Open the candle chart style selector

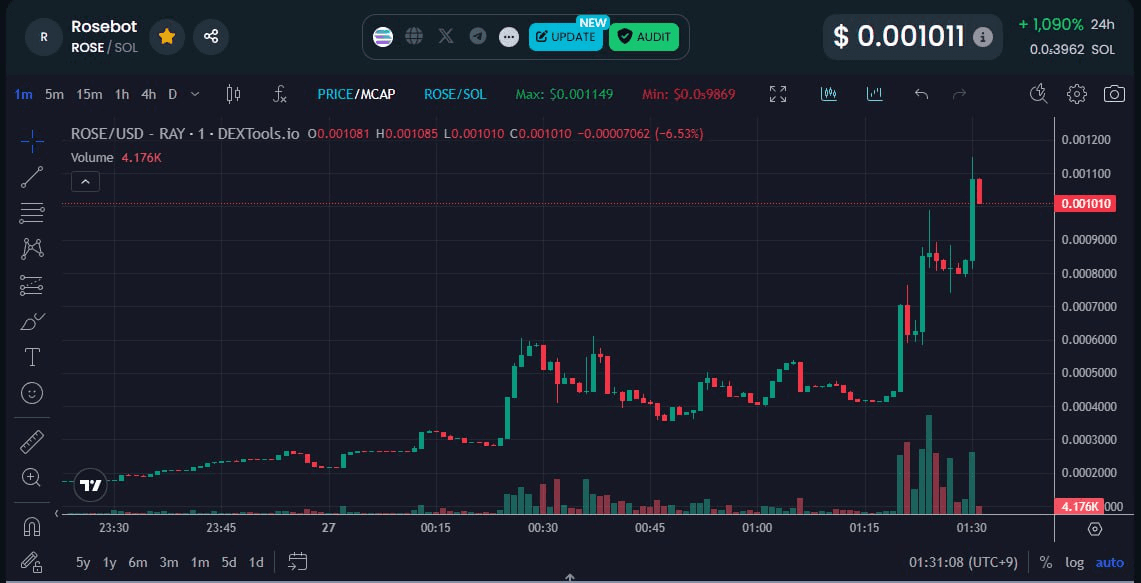click(233, 94)
